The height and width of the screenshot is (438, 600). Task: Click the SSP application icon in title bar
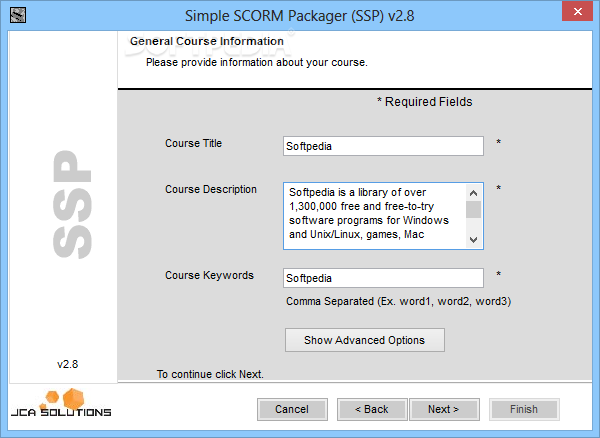(18, 15)
